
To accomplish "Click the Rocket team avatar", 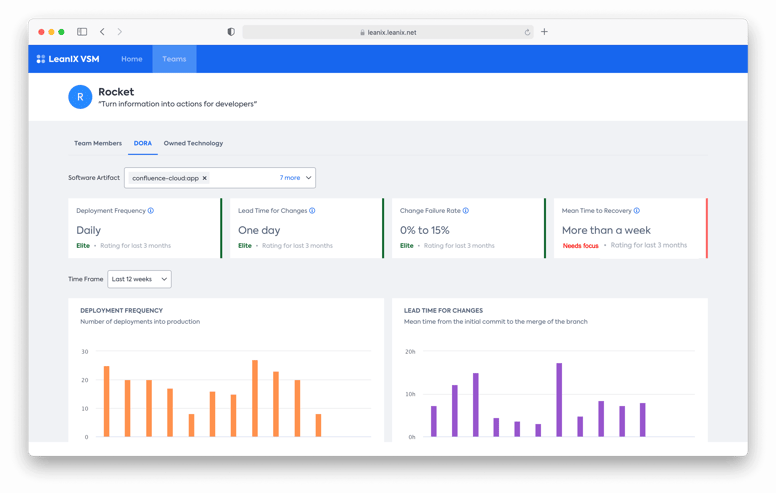I will (80, 97).
